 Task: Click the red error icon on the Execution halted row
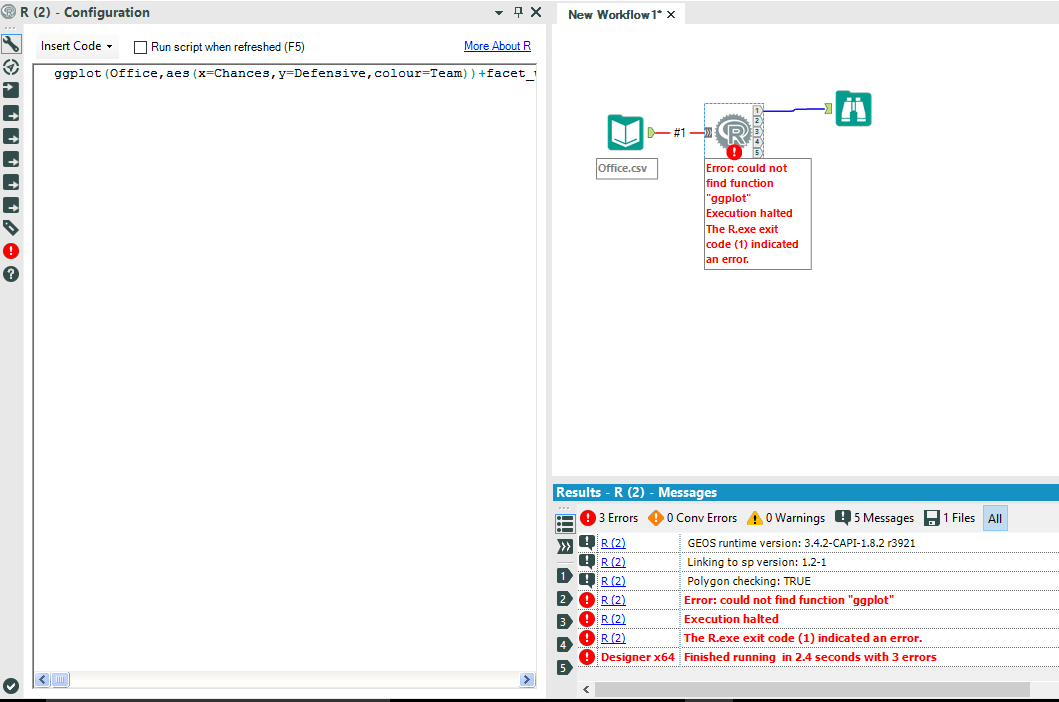click(x=587, y=619)
